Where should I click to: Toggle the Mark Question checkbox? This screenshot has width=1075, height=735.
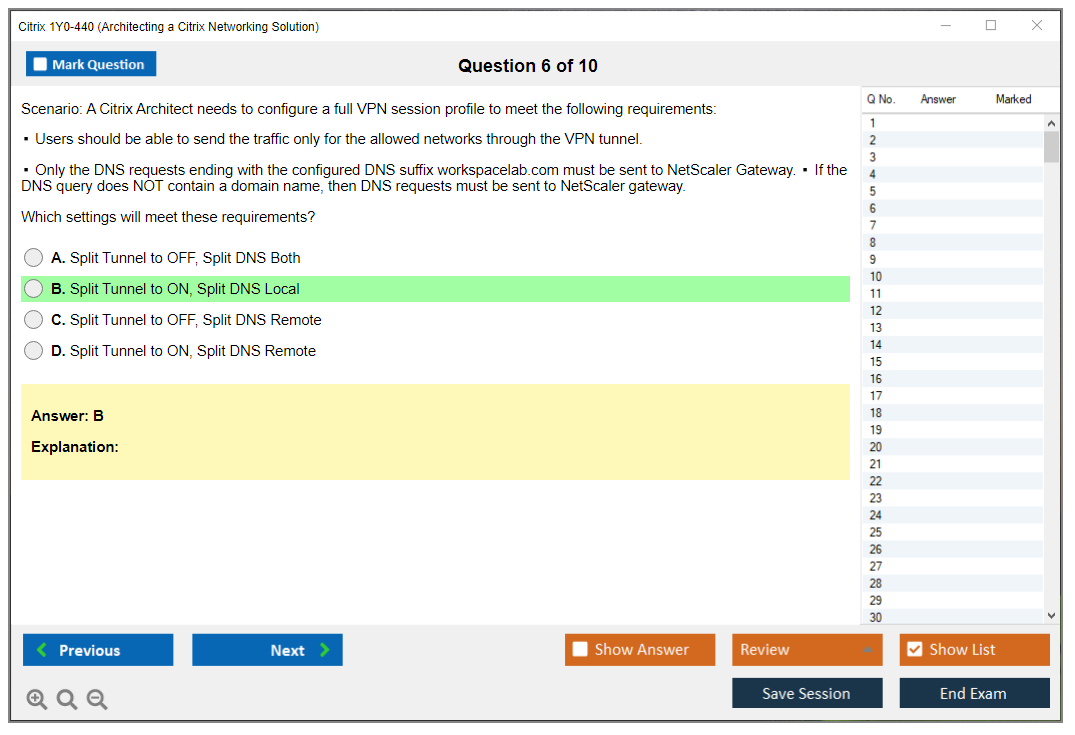(41, 65)
